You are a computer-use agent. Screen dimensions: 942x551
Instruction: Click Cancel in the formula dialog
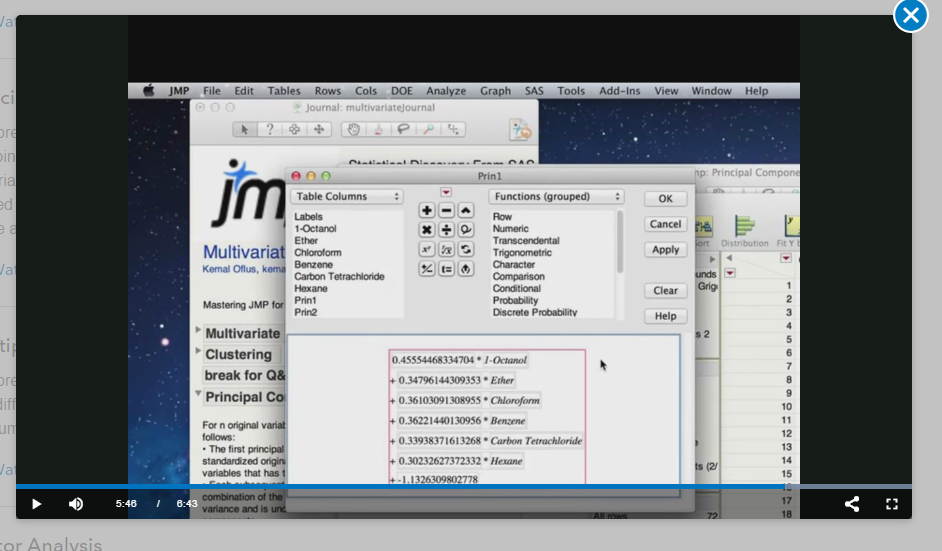pyautogui.click(x=665, y=224)
